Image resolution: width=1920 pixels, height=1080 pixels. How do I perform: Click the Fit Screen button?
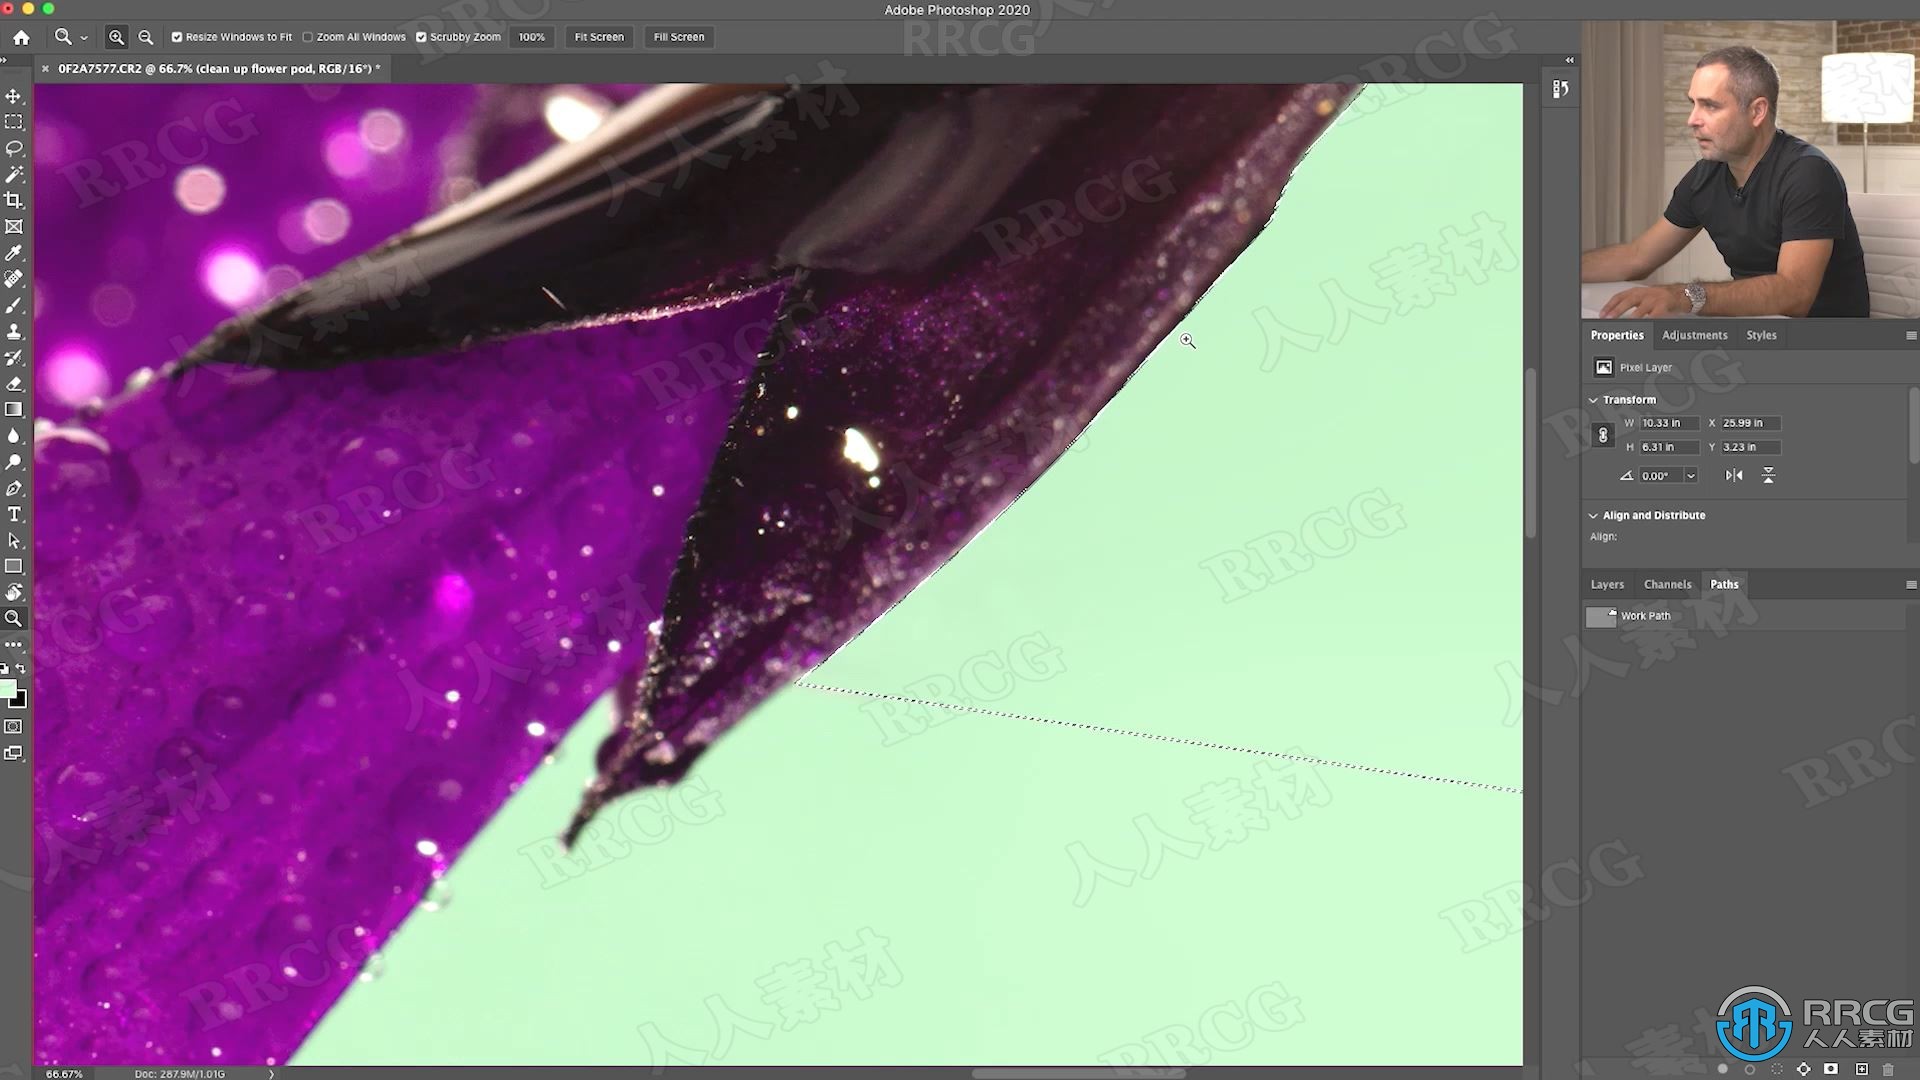coord(599,37)
